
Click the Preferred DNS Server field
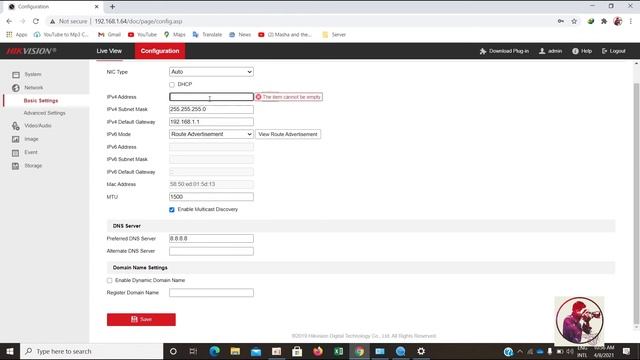point(211,238)
